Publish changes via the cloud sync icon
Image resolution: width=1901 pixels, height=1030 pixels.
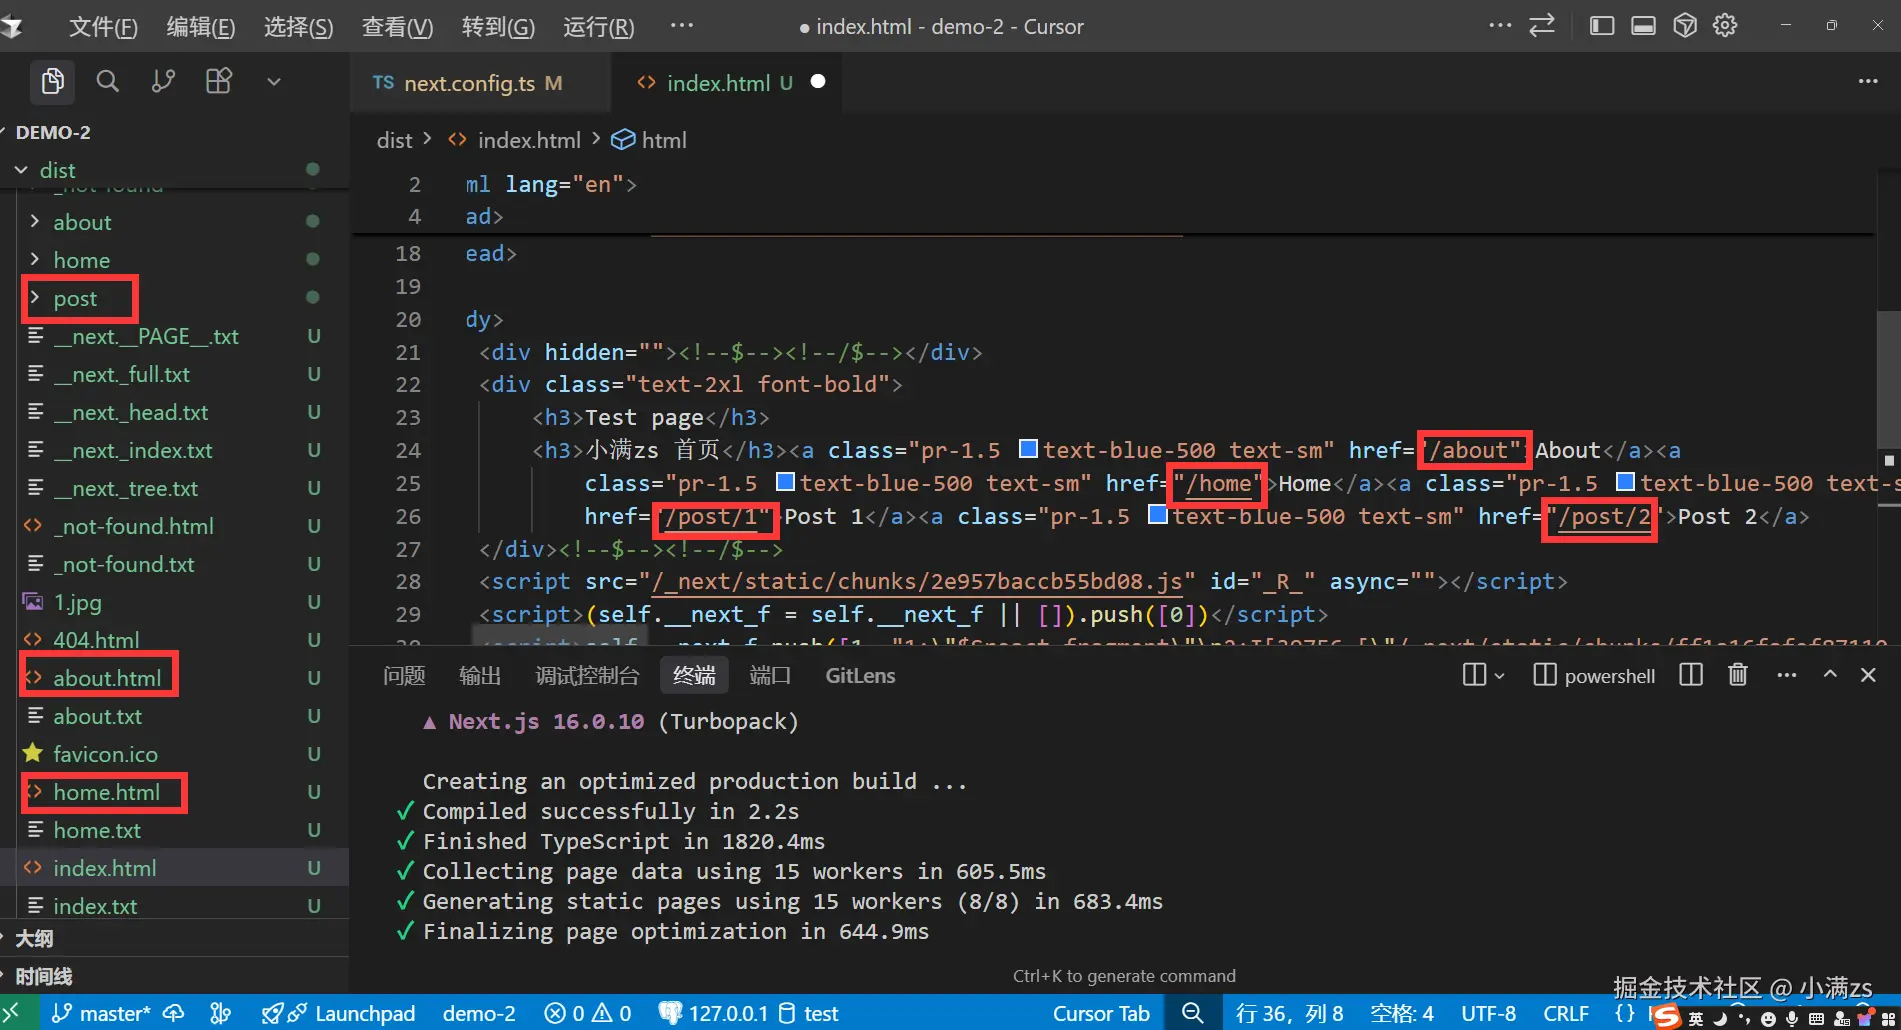(x=174, y=1013)
